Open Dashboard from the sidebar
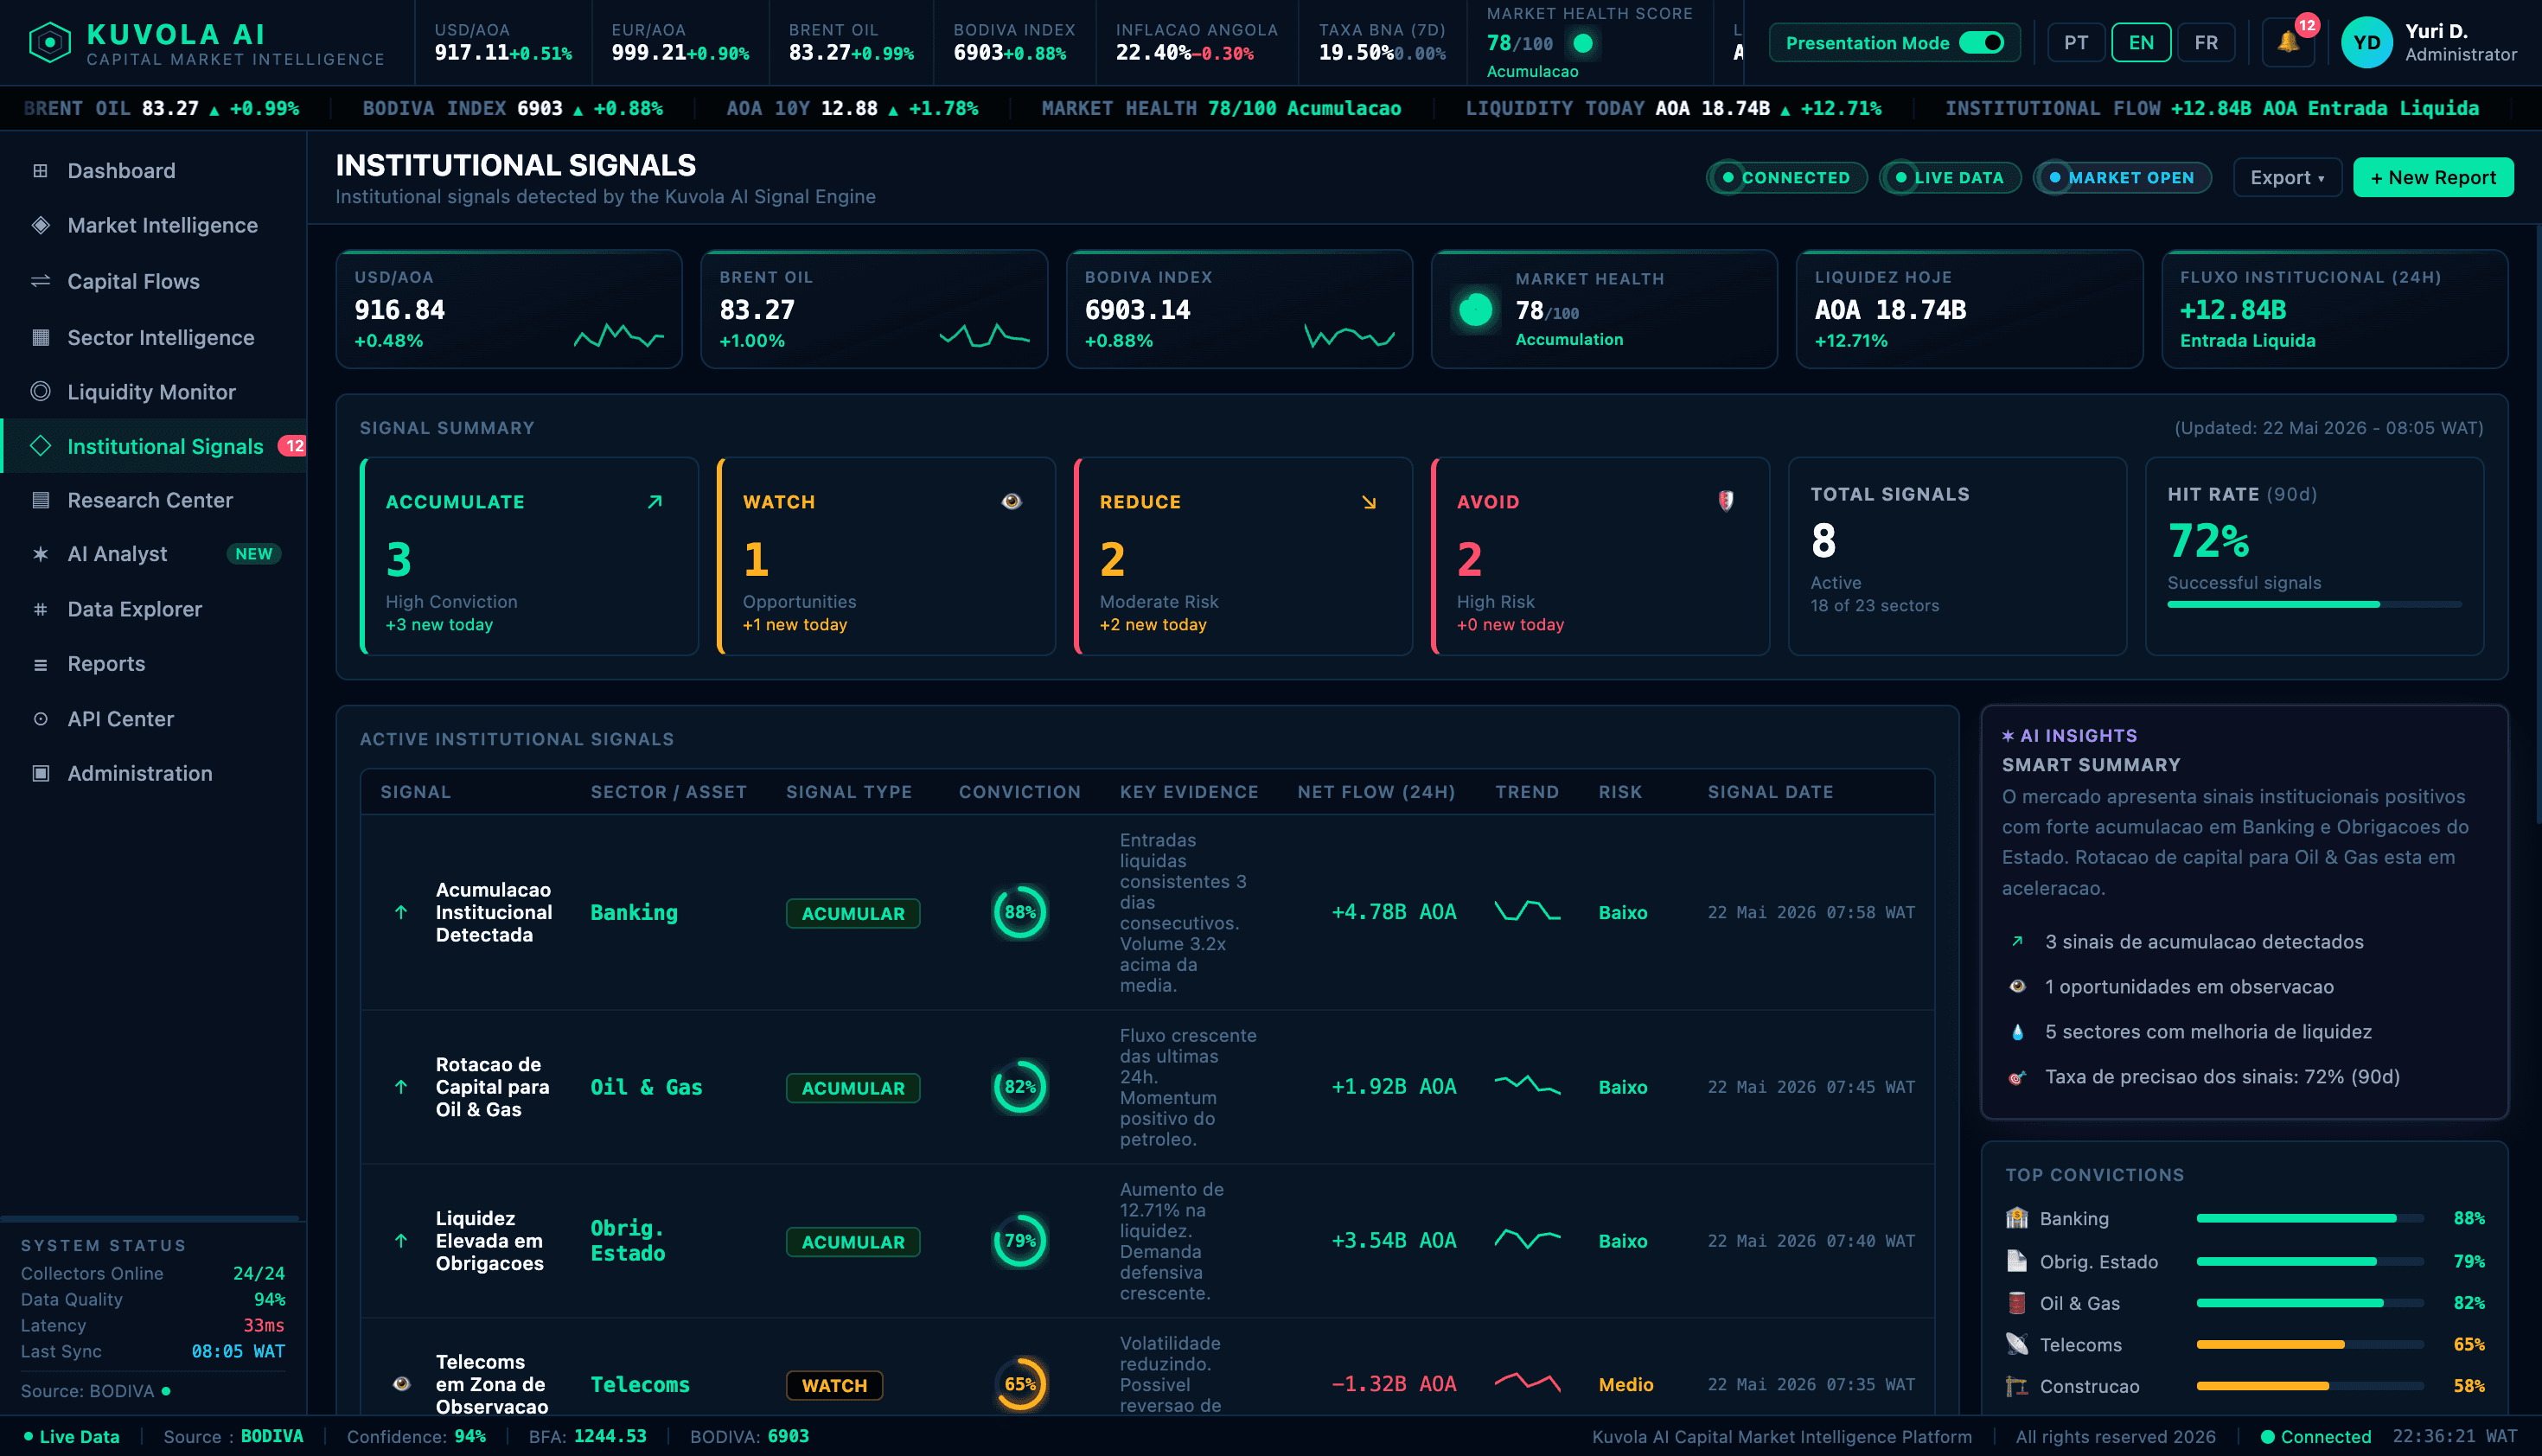Viewport: 2542px width, 1456px height. click(x=153, y=171)
